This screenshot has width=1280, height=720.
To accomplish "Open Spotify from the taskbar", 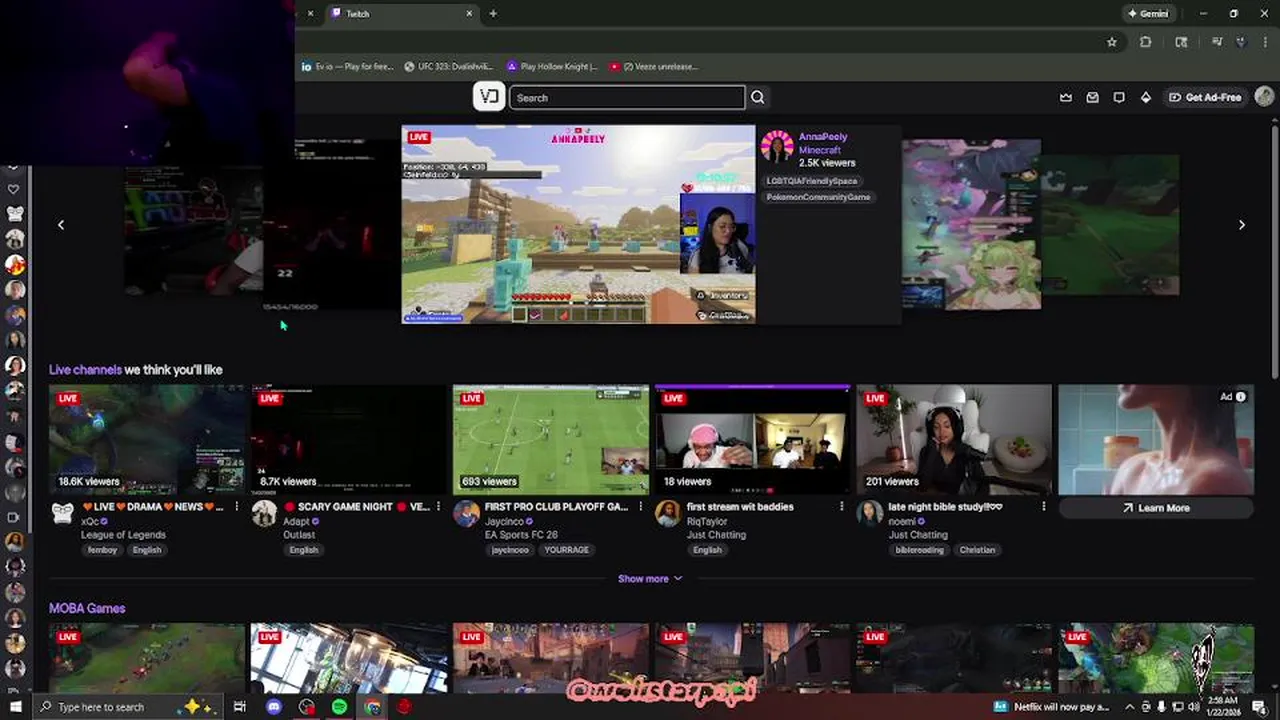I will click(339, 707).
